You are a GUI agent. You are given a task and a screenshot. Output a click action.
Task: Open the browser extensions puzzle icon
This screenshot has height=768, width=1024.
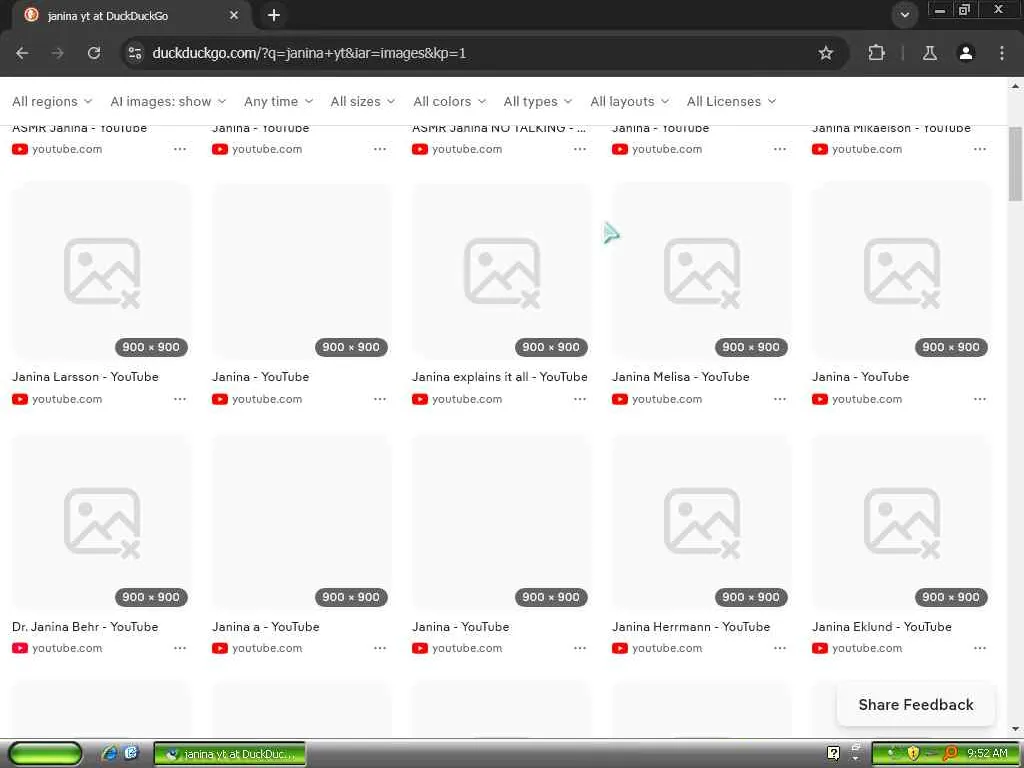point(876,53)
